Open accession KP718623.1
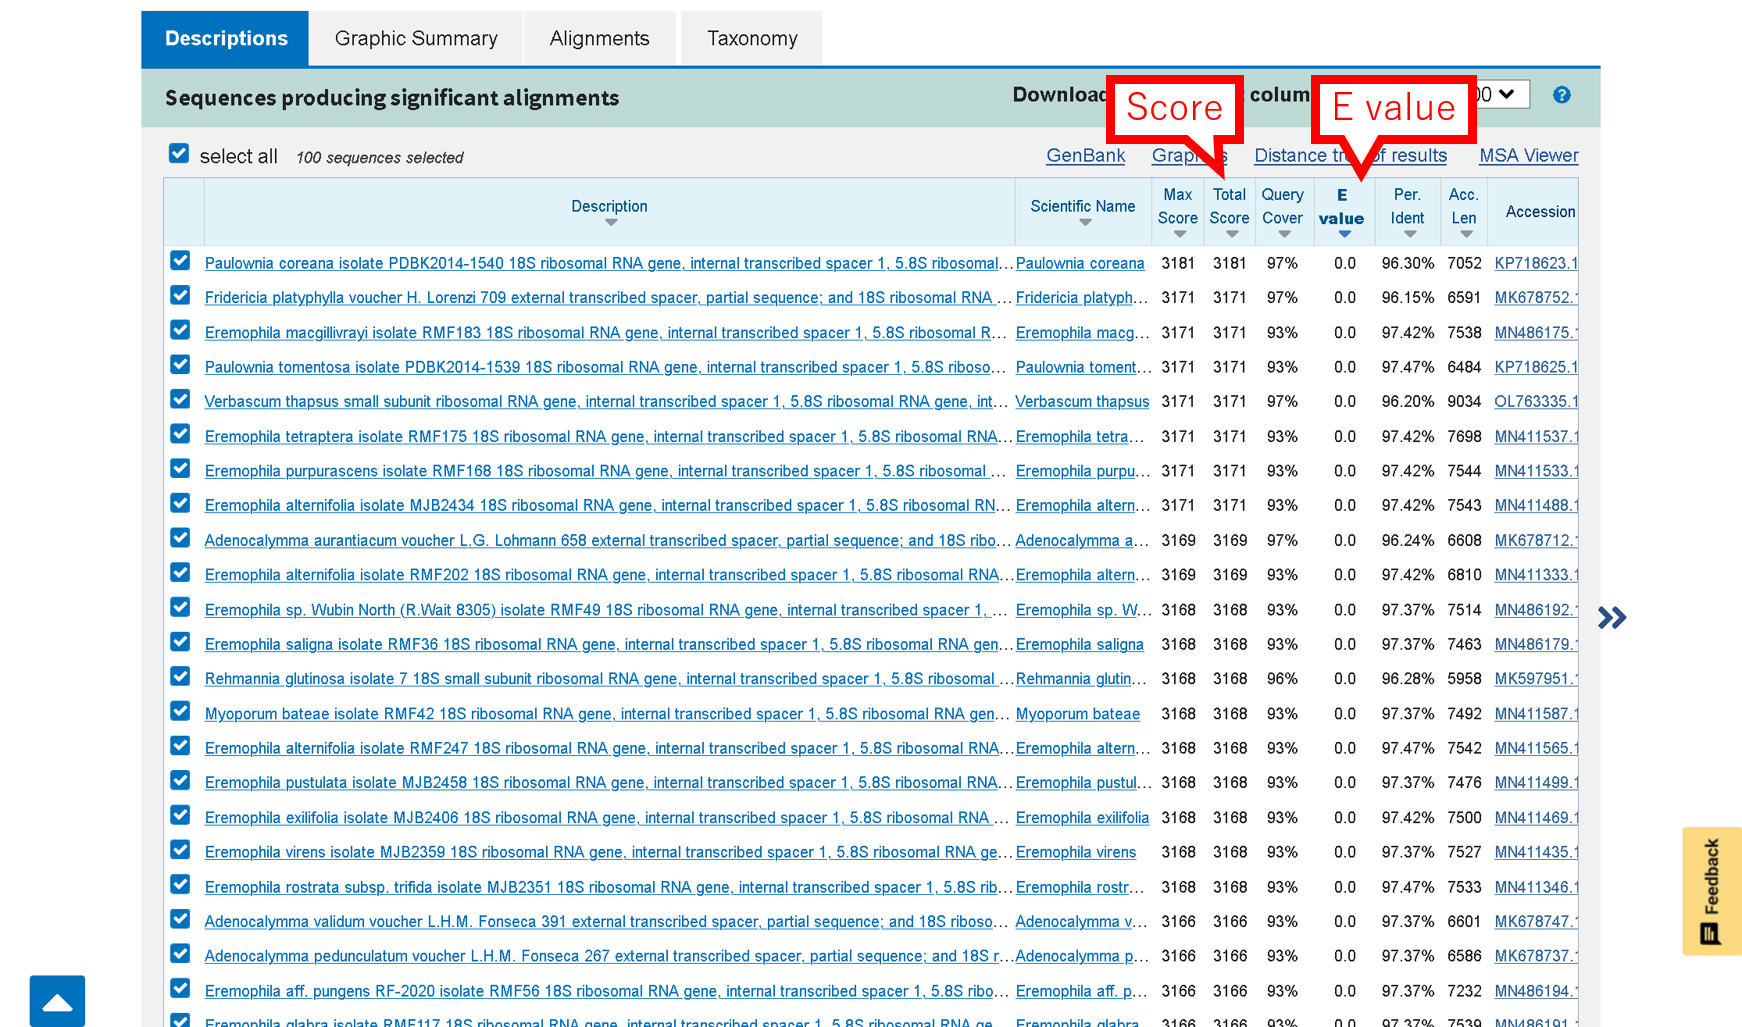This screenshot has height=1027, width=1742. coord(1536,263)
